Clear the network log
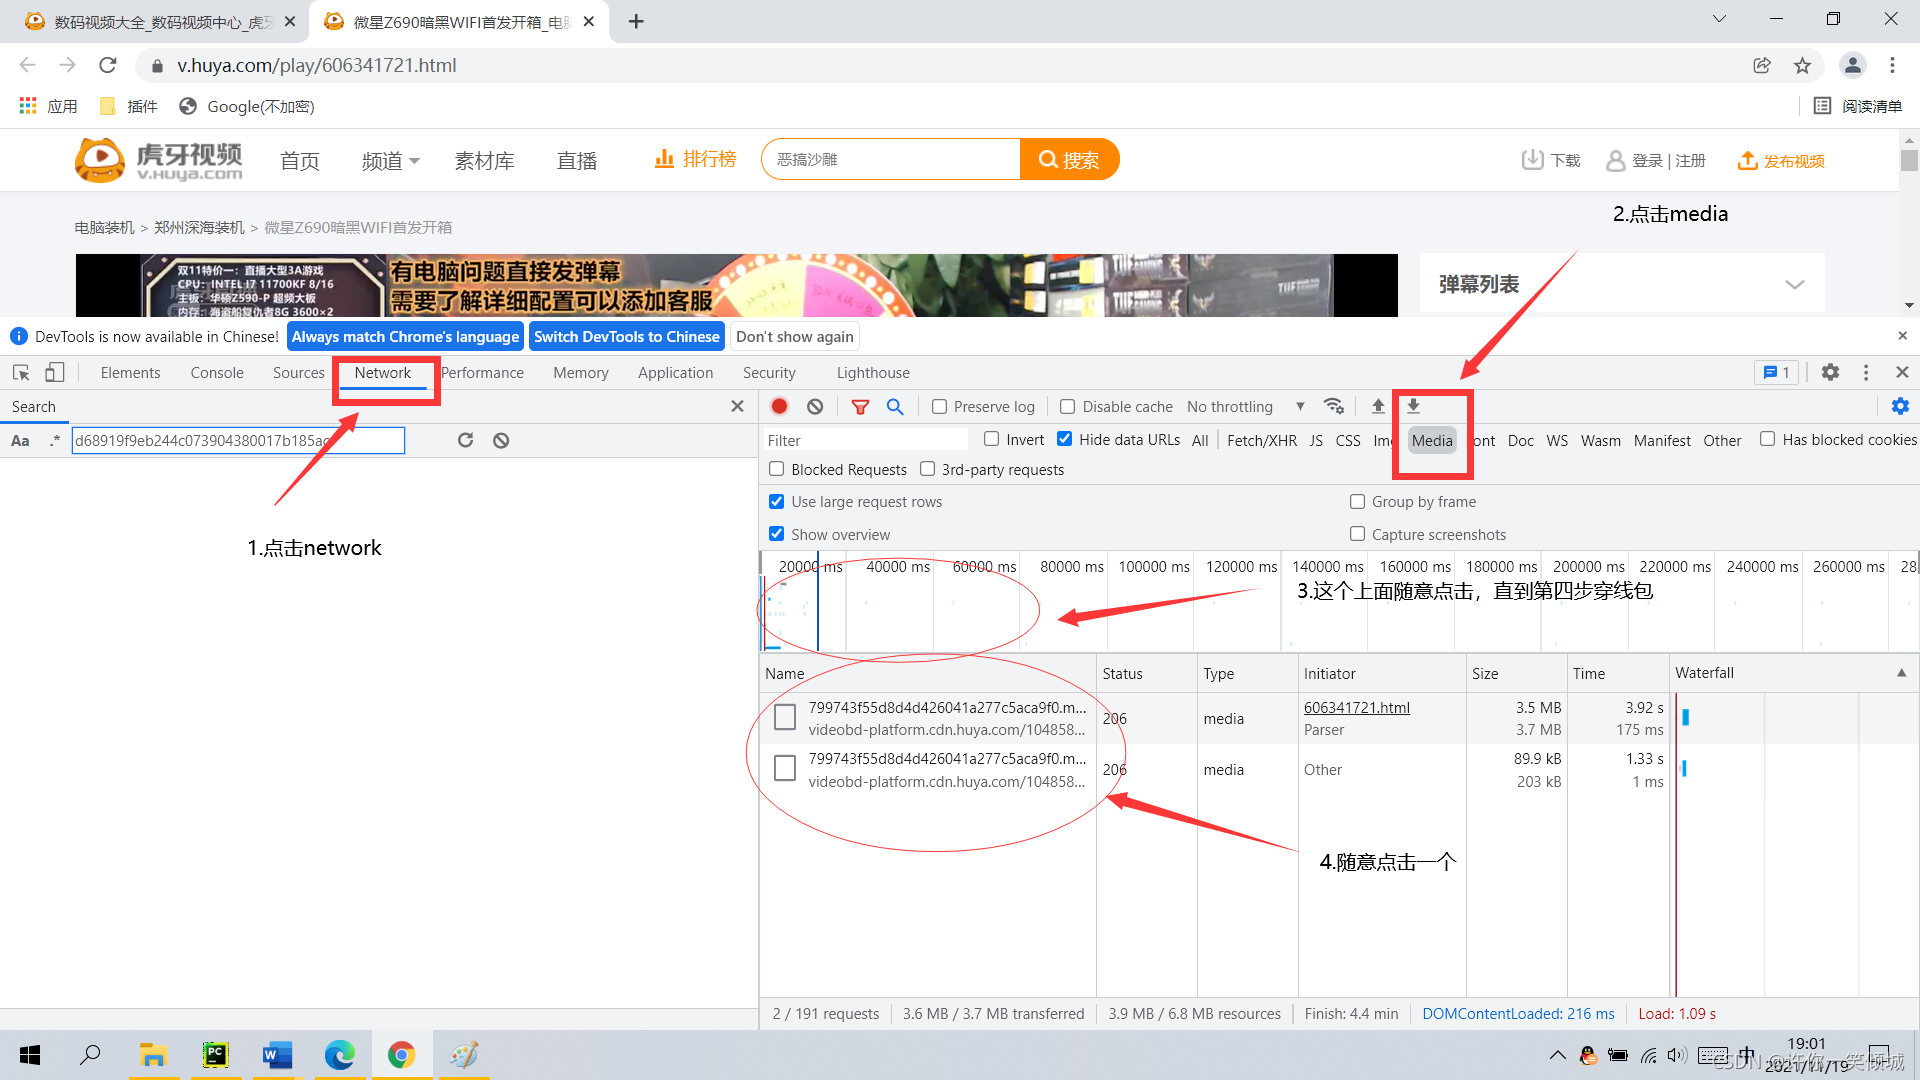Image resolution: width=1920 pixels, height=1080 pixels. coord(815,406)
